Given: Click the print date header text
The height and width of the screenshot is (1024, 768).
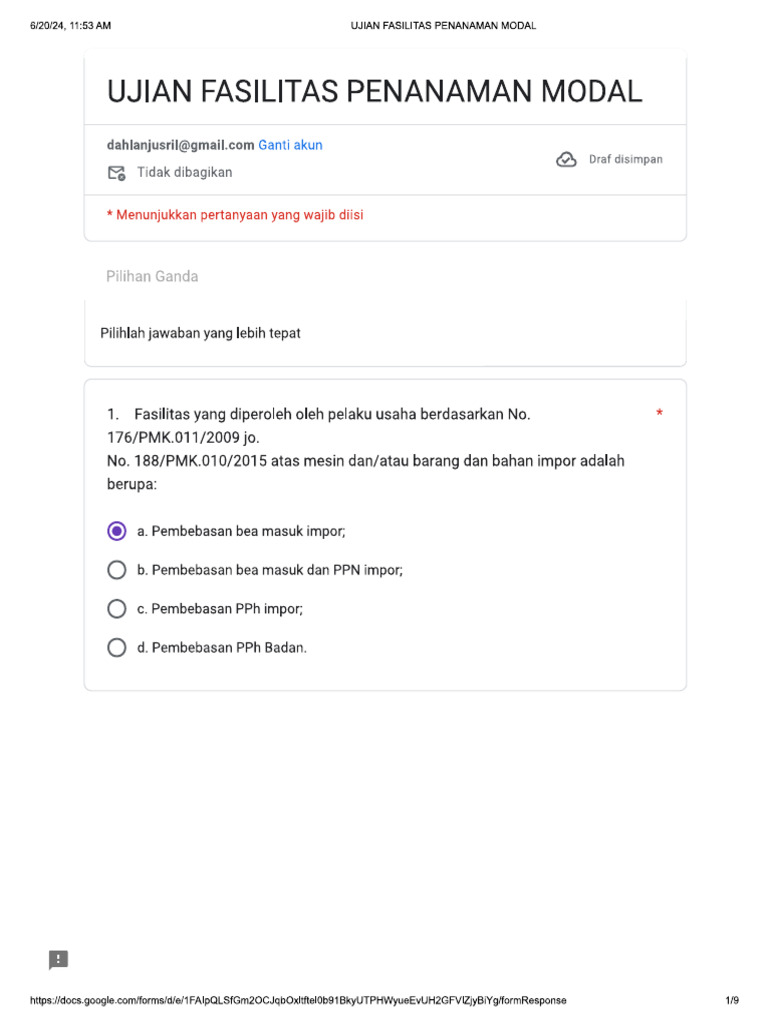Looking at the screenshot, I should (x=70, y=26).
